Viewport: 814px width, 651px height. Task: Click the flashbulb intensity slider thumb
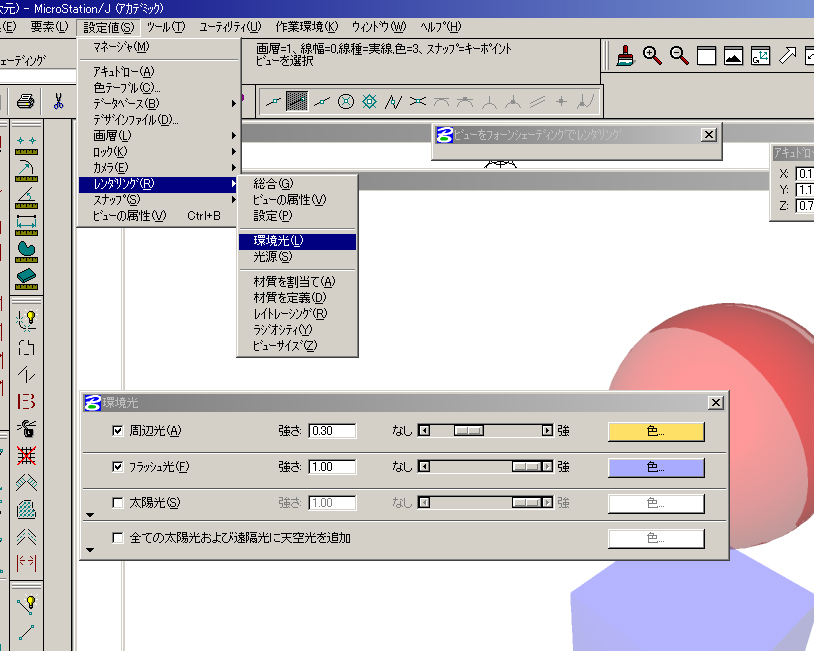(526, 467)
